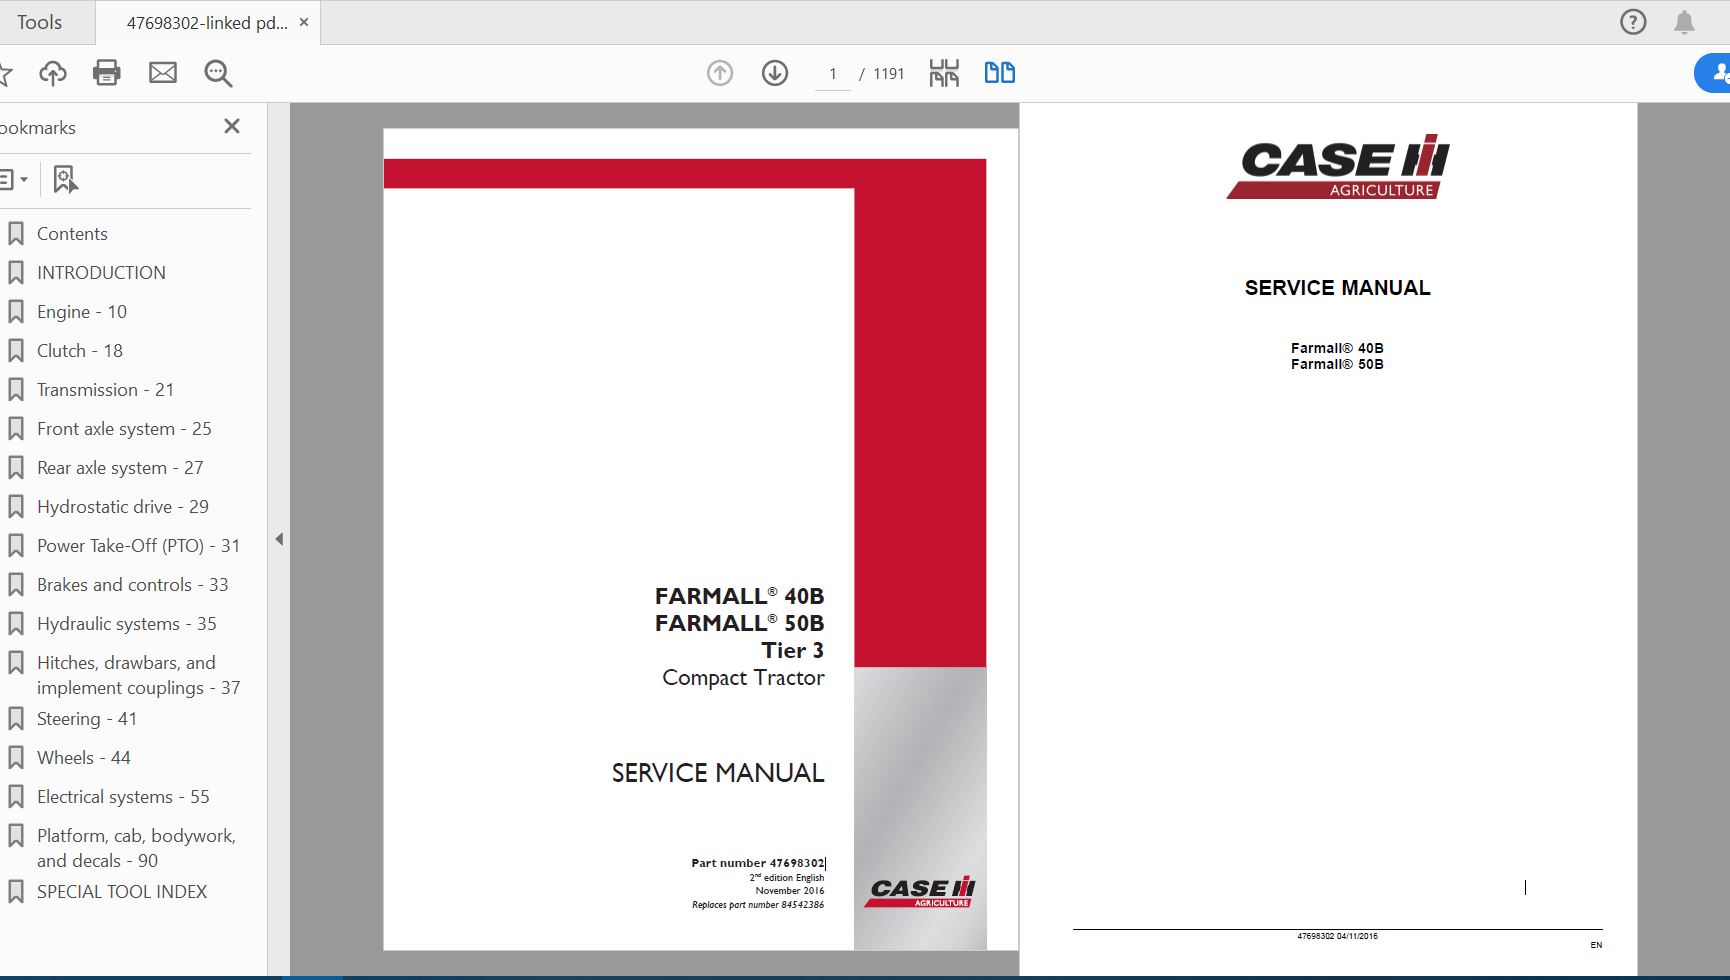
Task: Jump to Engine - 10 bookmark
Action: click(82, 311)
